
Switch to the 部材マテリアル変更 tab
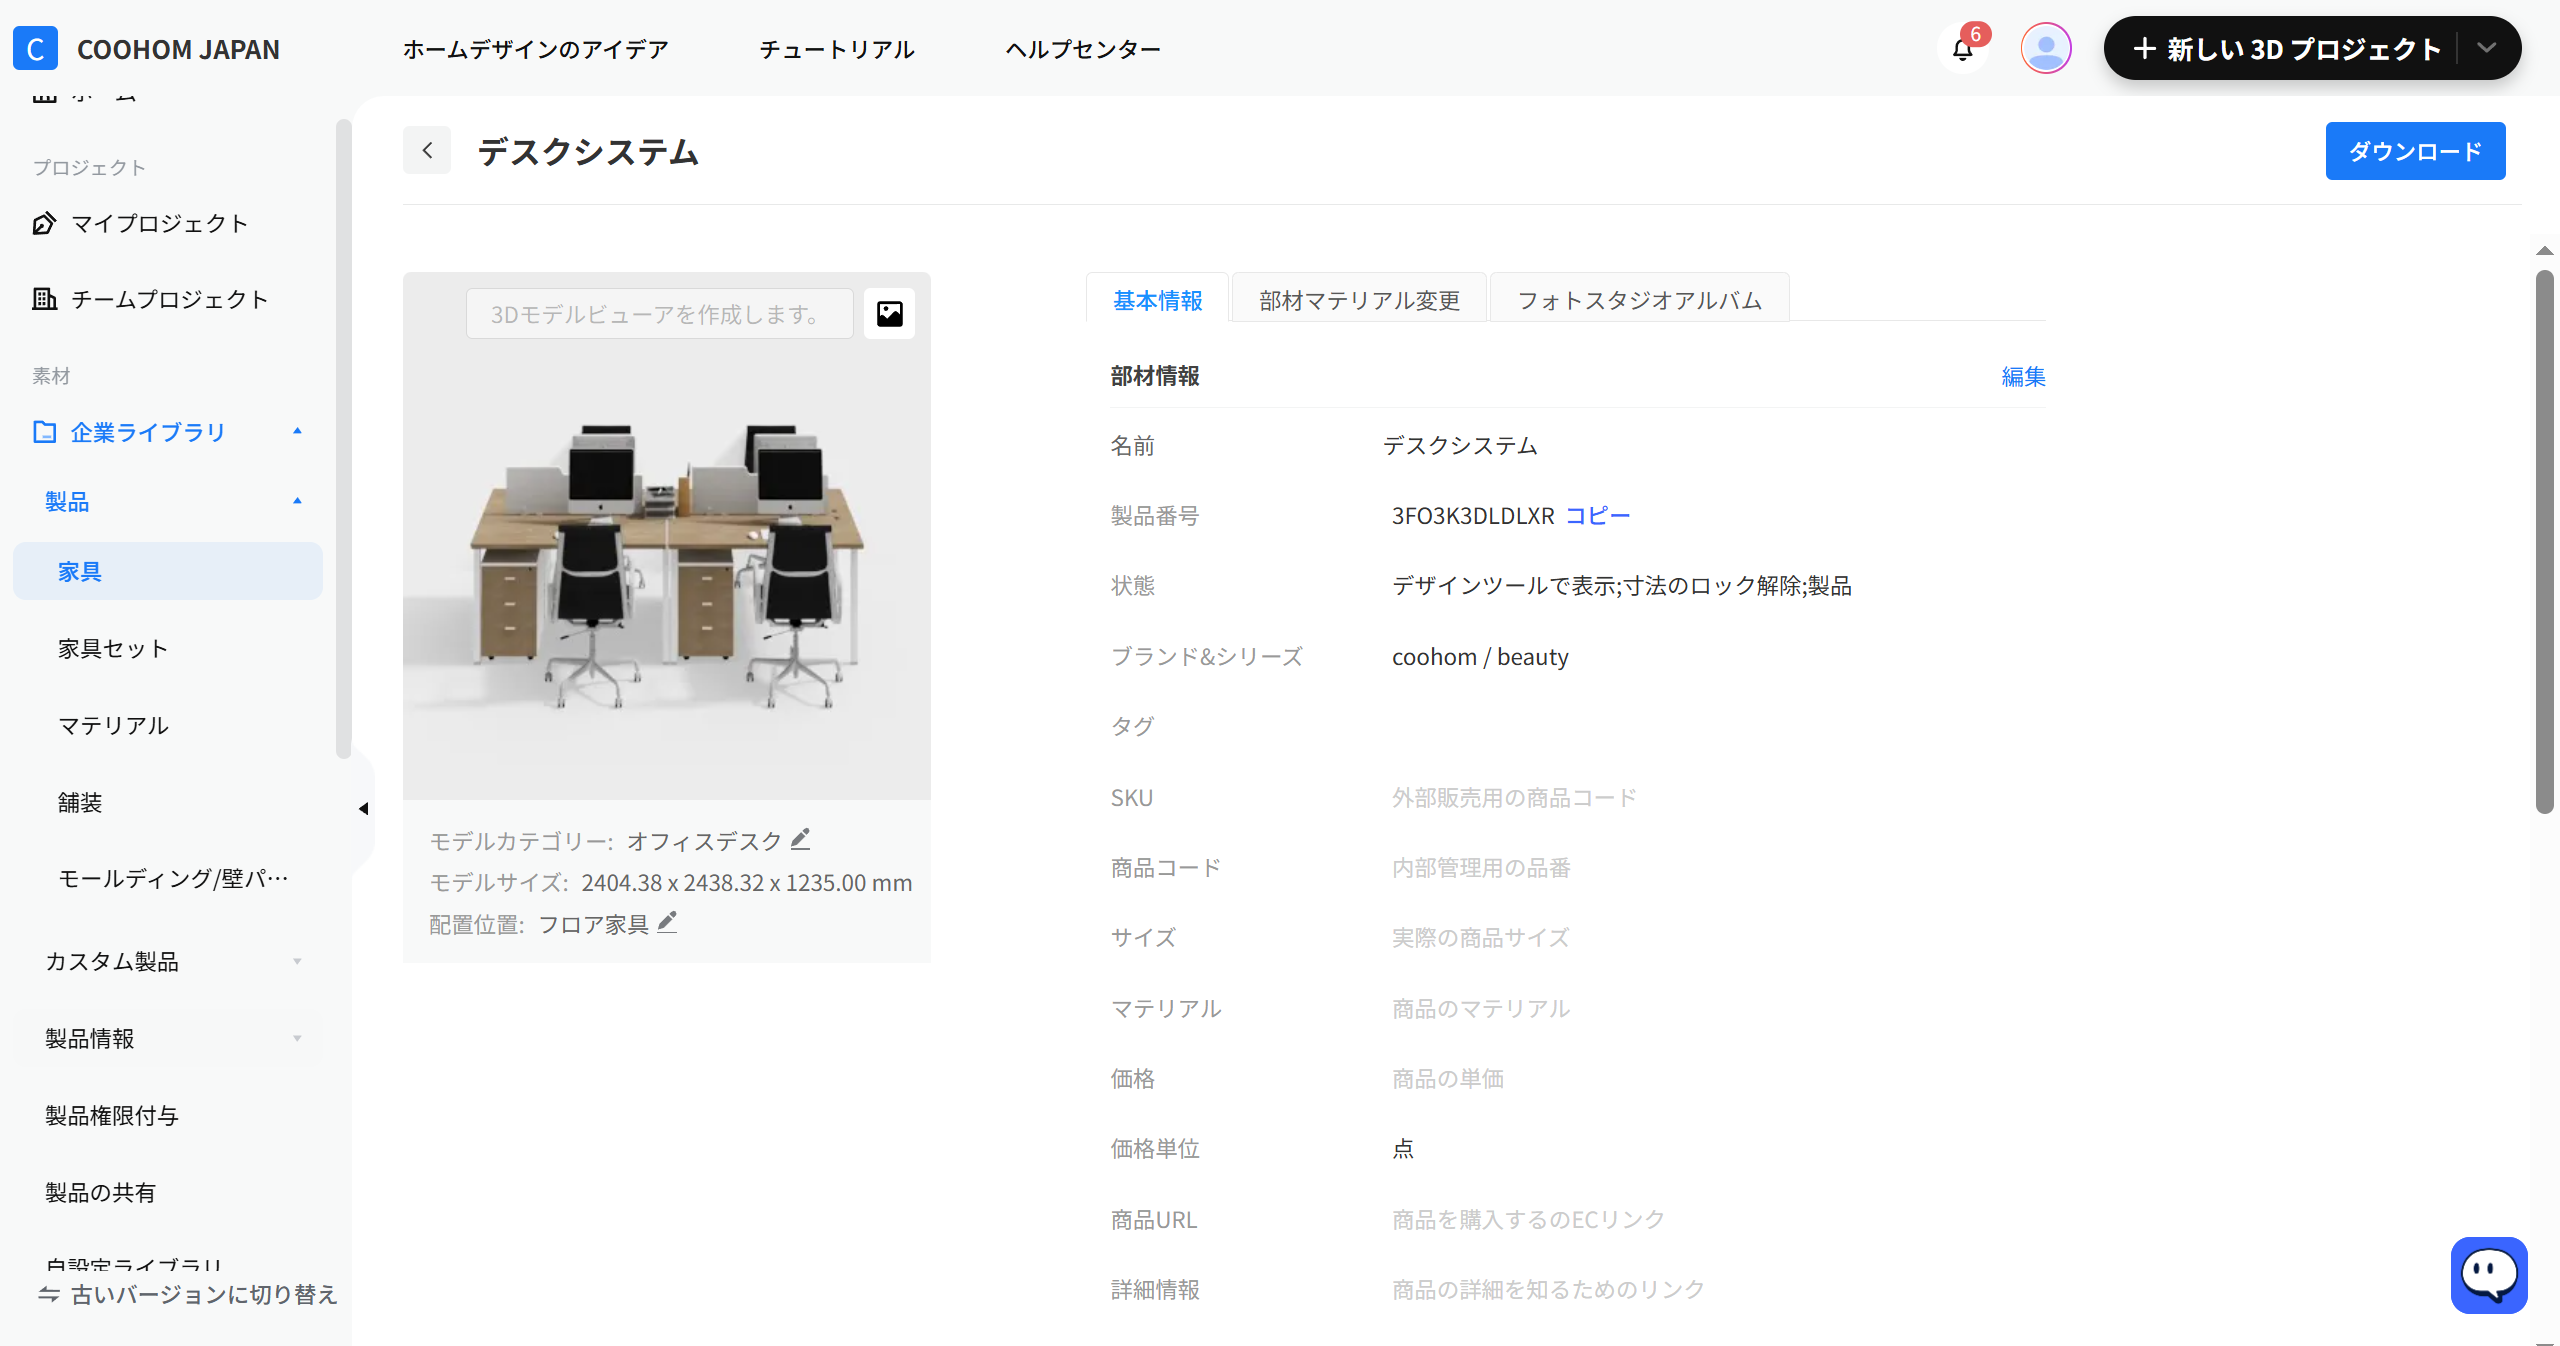pyautogui.click(x=1359, y=299)
